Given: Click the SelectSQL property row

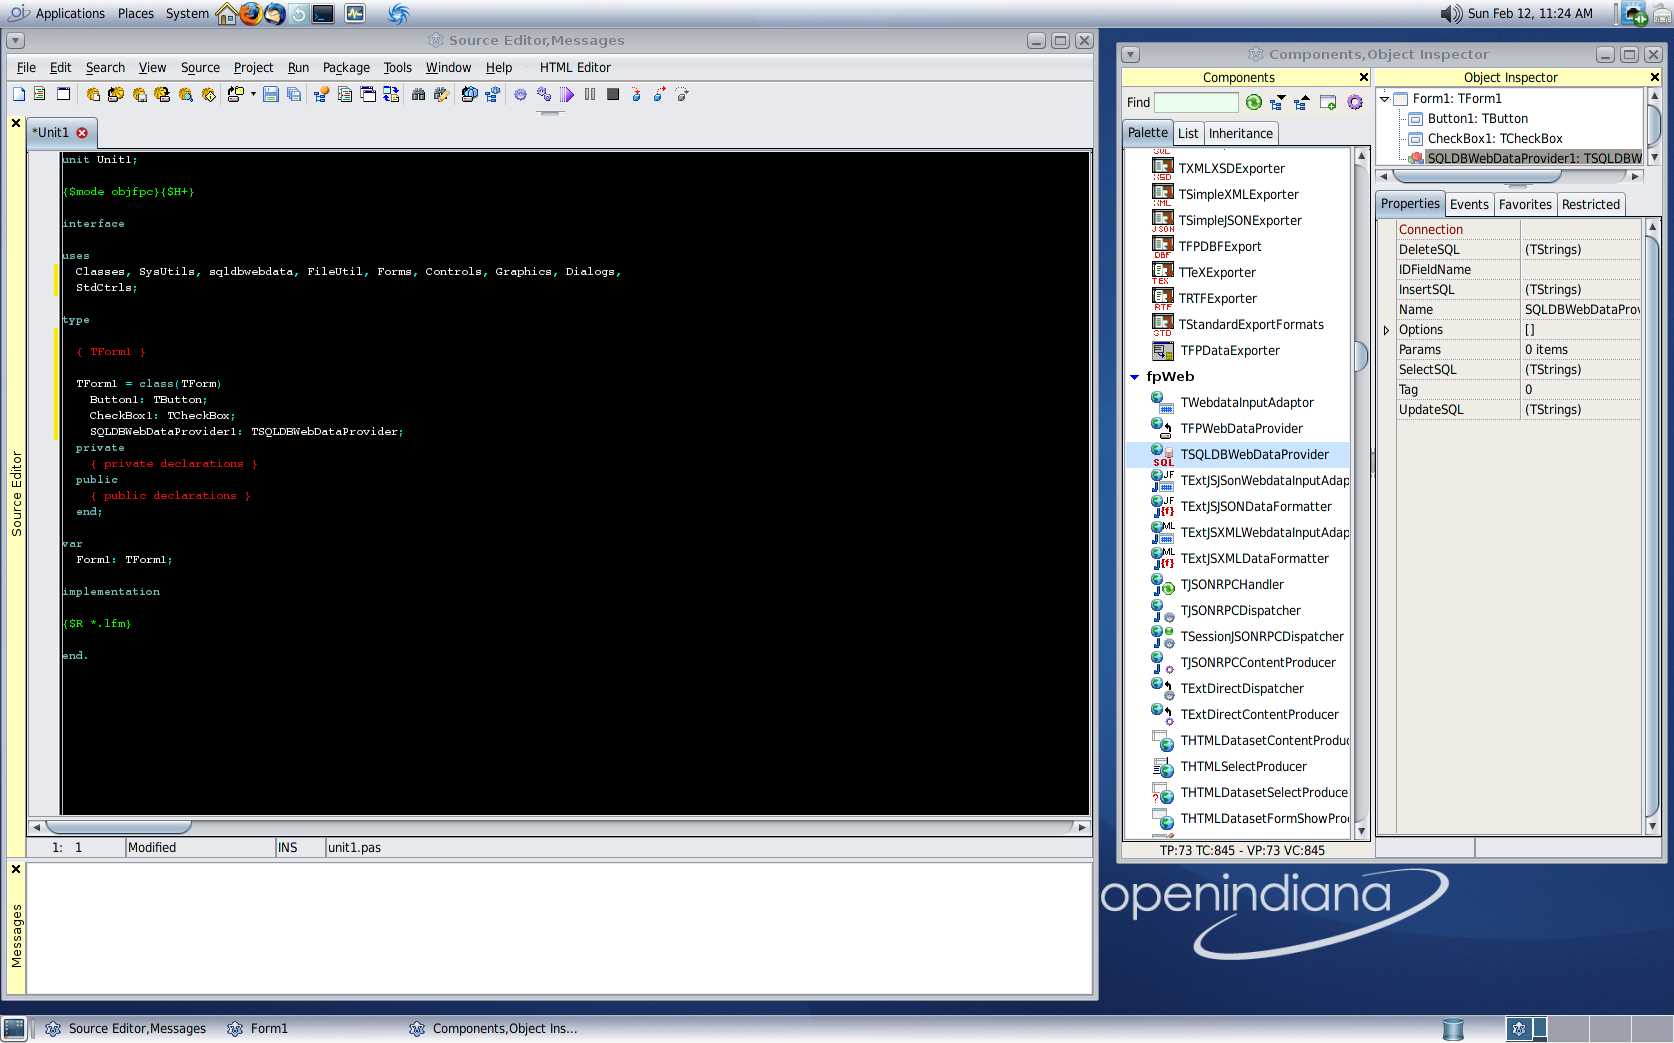Looking at the screenshot, I should point(1518,370).
